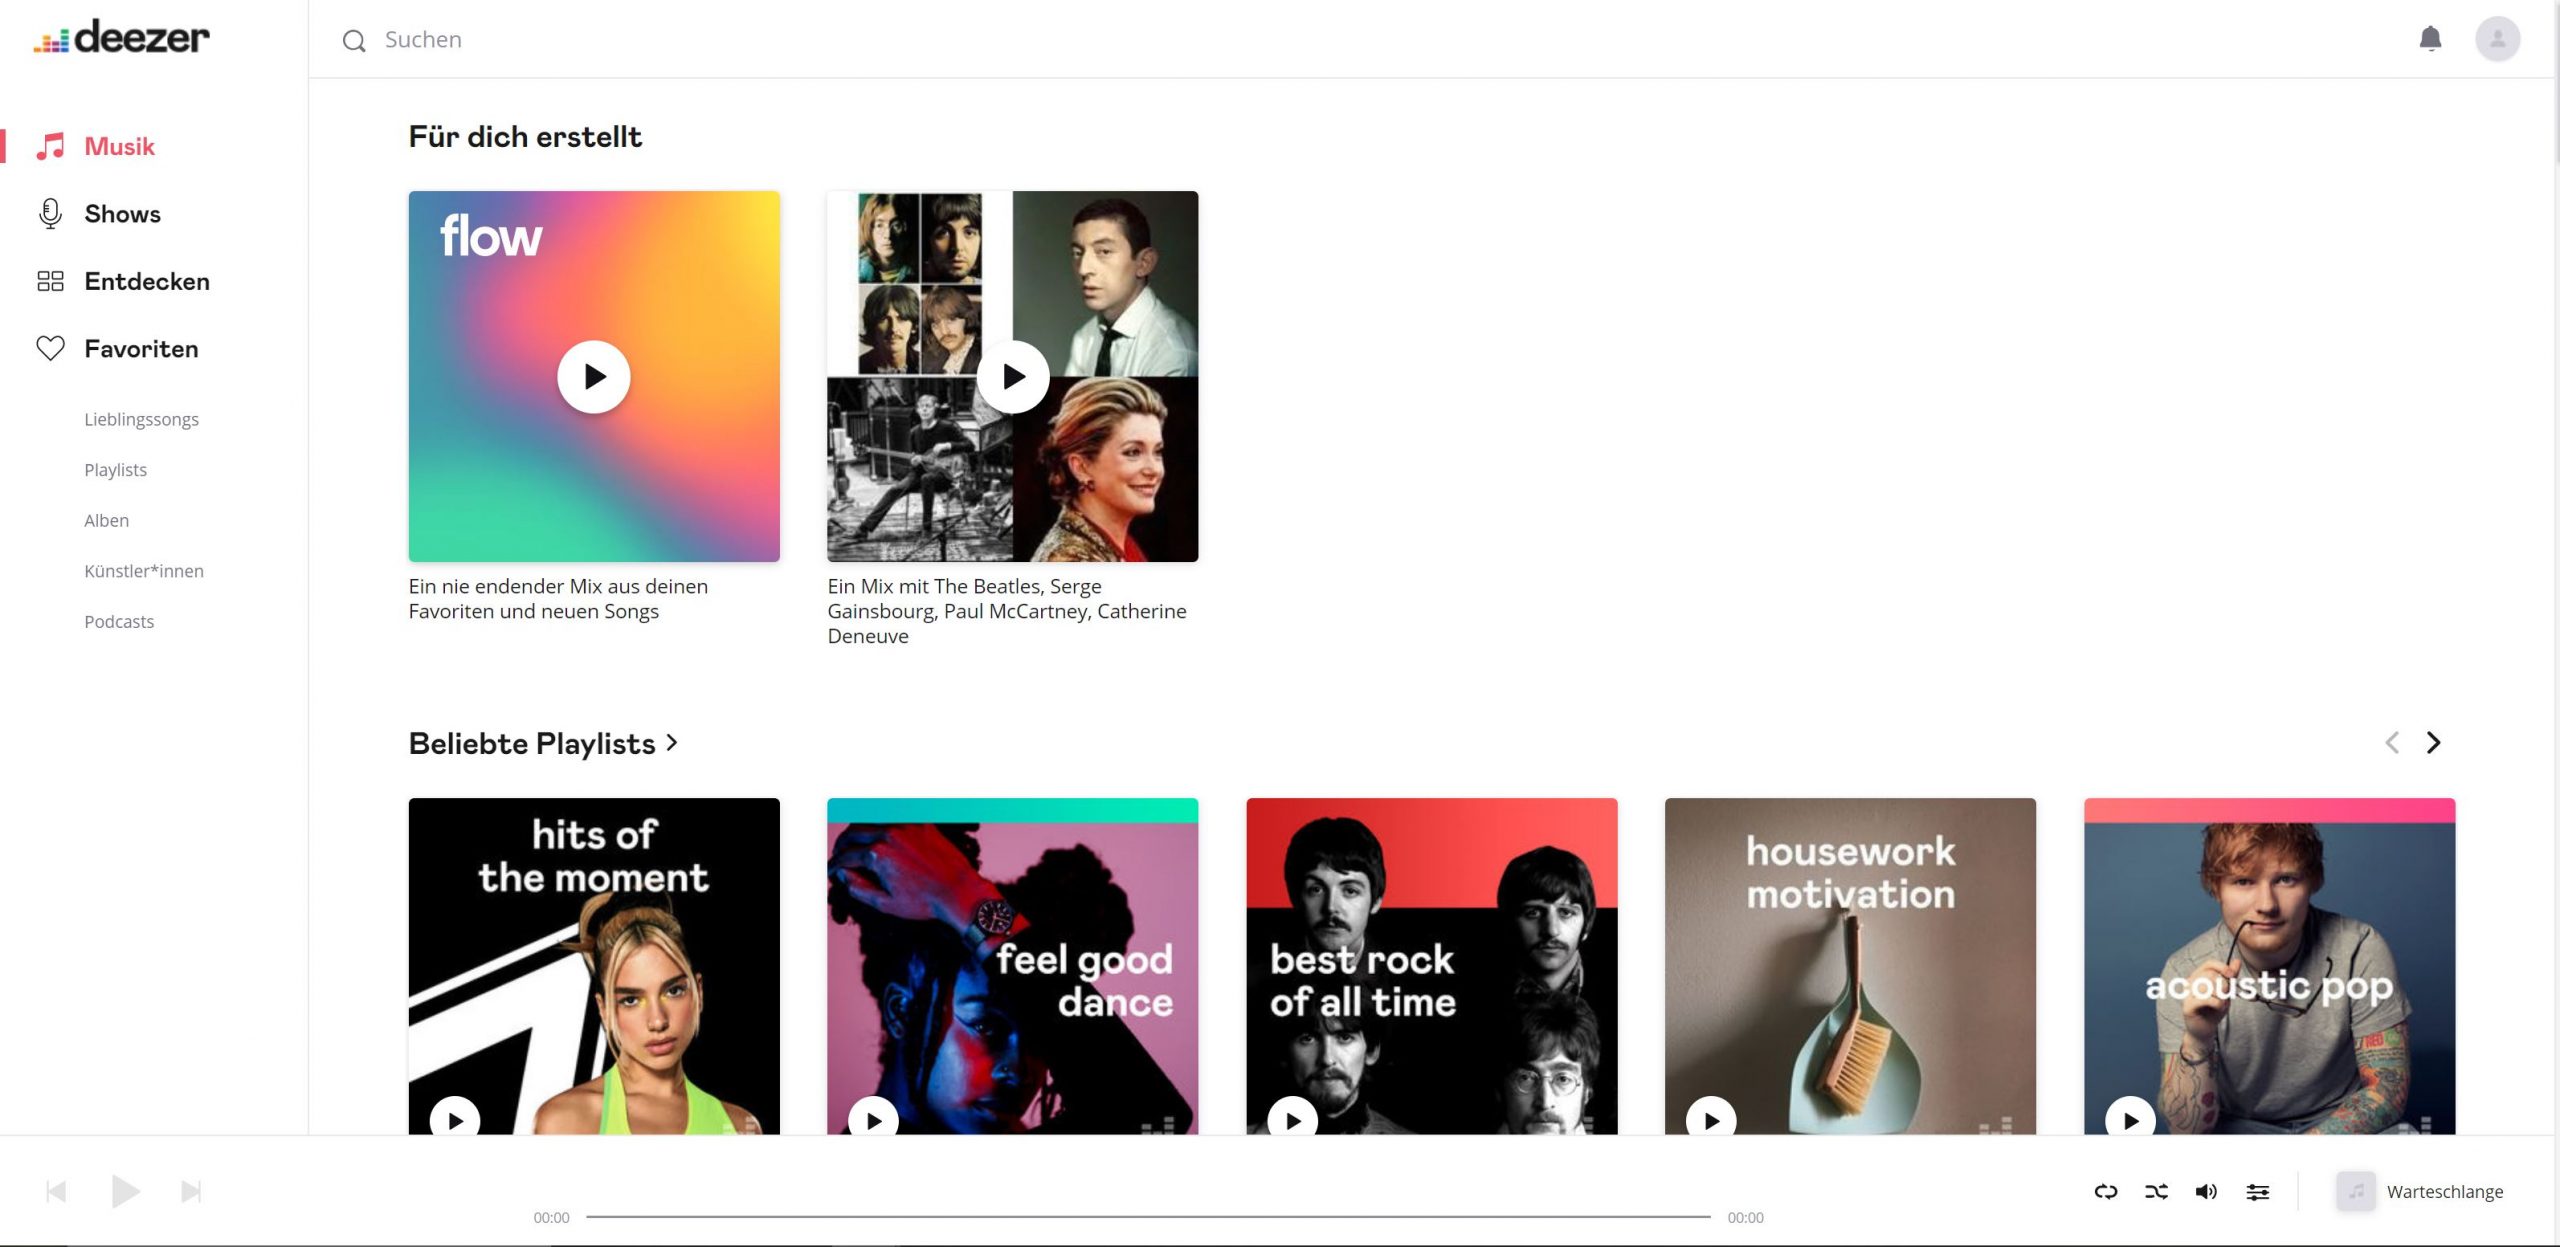This screenshot has height=1247, width=2560.
Task: Open the Shows section in sidebar
Action: point(122,214)
